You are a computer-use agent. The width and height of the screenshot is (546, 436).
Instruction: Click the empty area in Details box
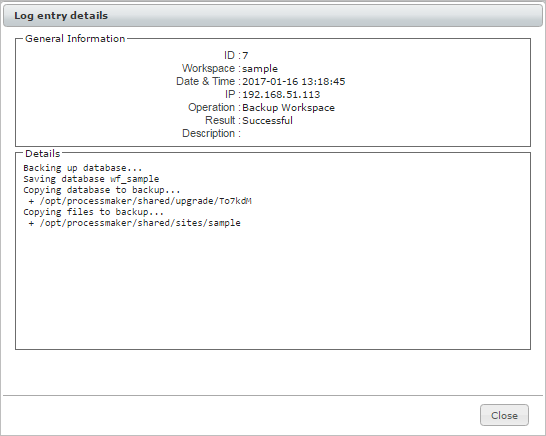coord(273,289)
